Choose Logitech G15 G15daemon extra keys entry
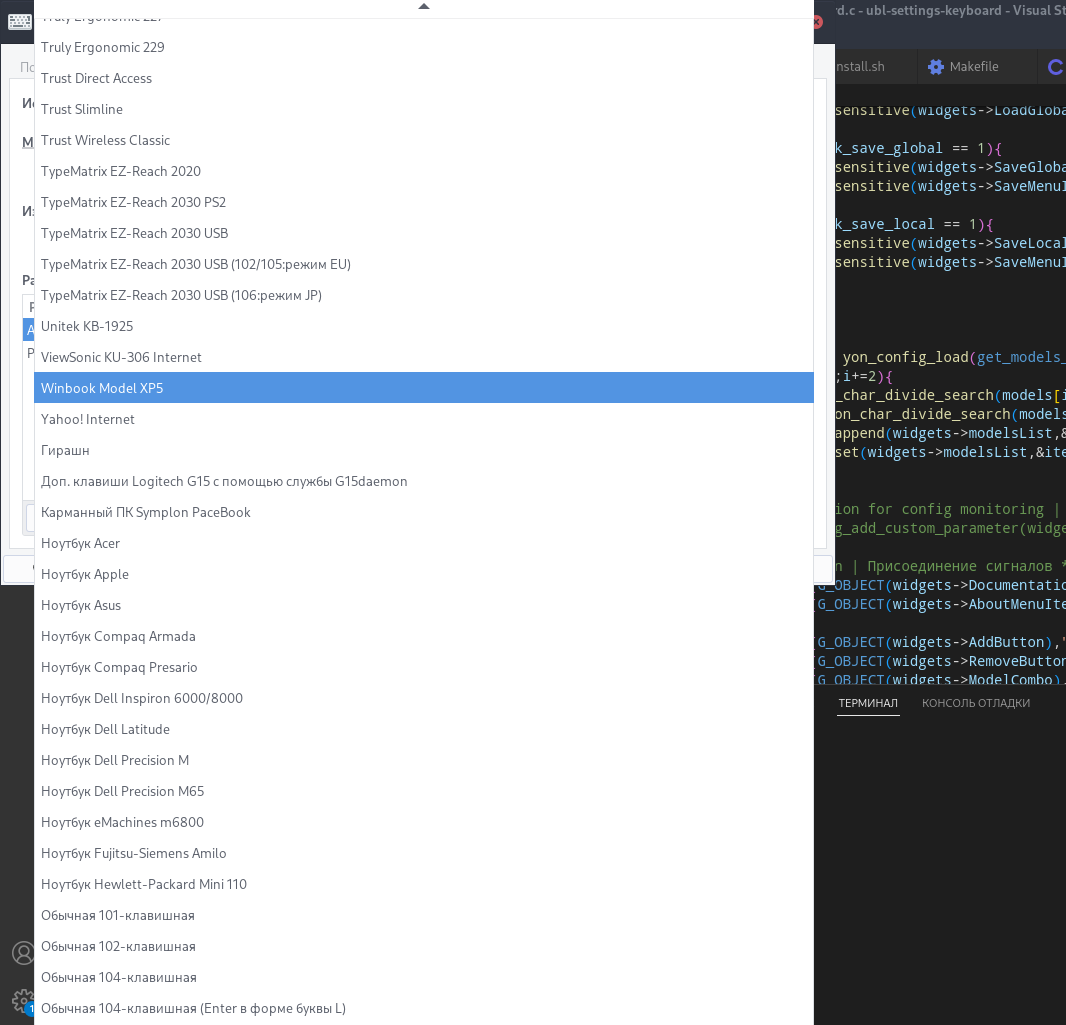Screen dimensions: 1066x1025 click(x=424, y=481)
